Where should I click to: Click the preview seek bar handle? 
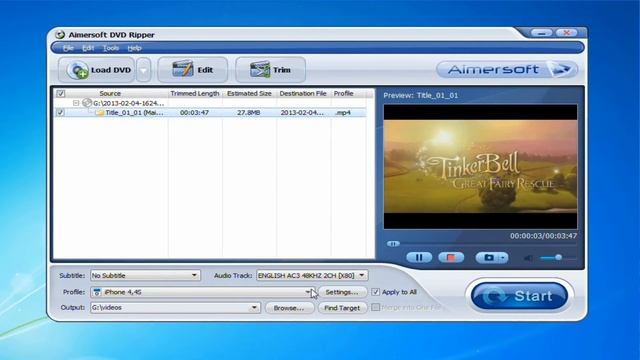point(393,244)
